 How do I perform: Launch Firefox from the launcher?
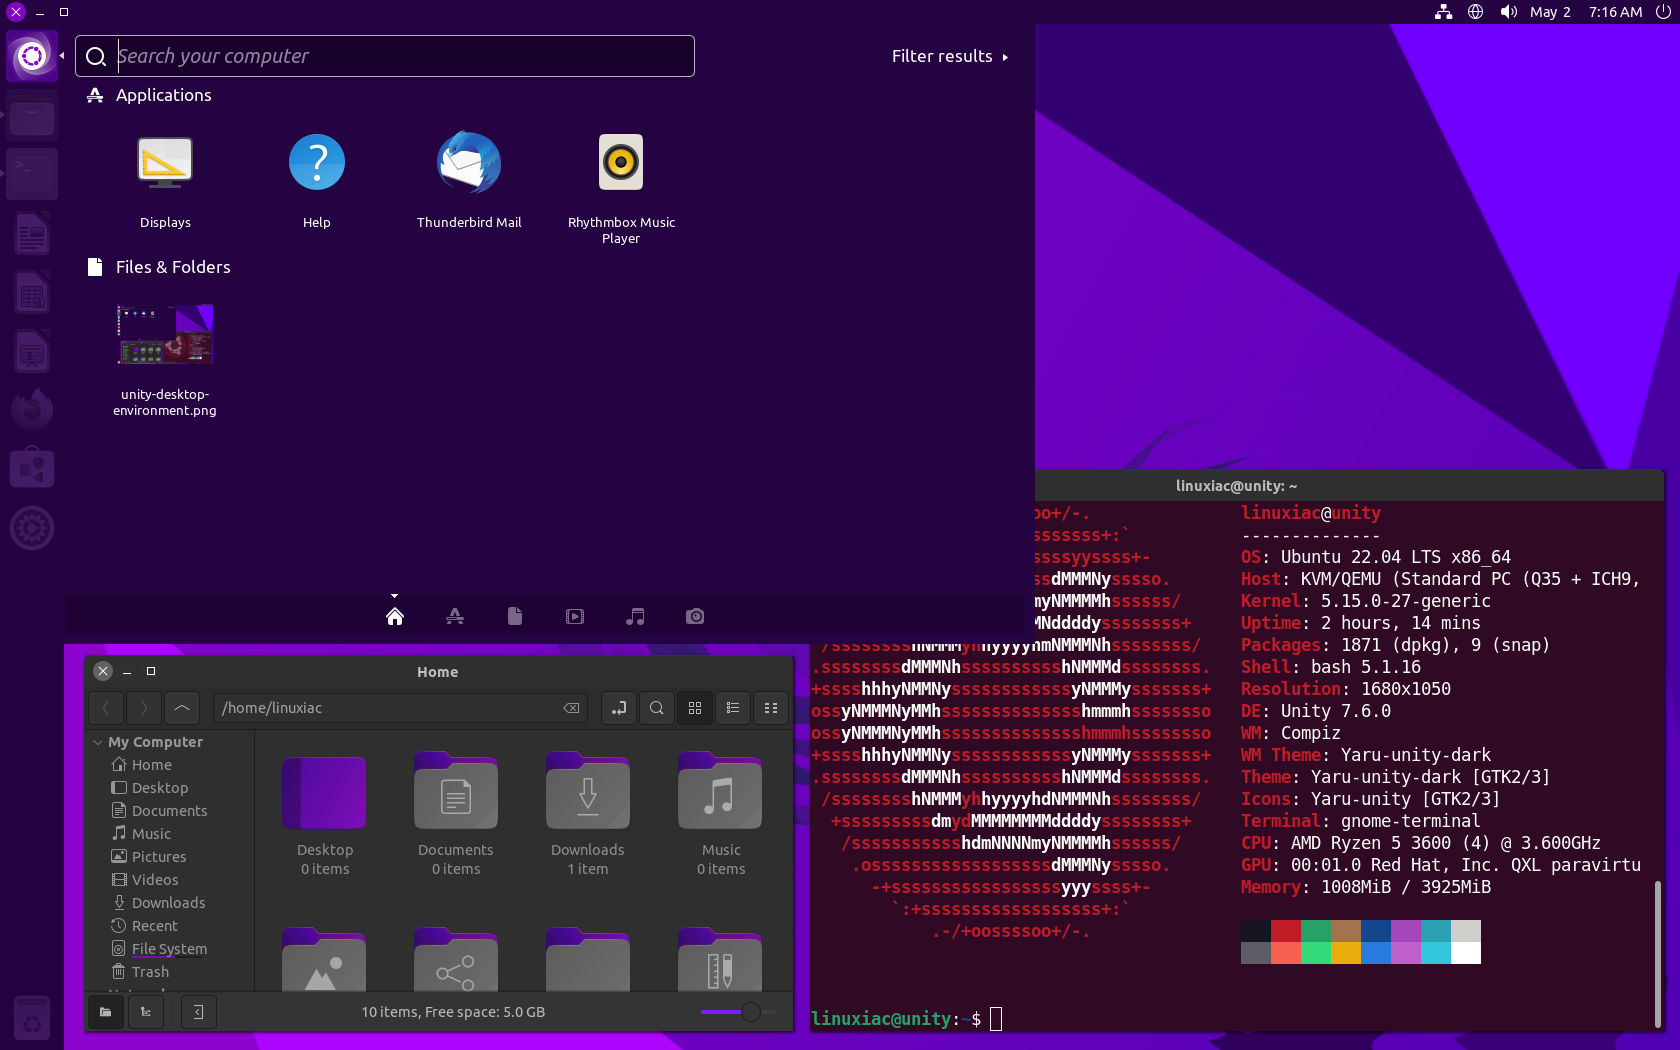coord(32,410)
